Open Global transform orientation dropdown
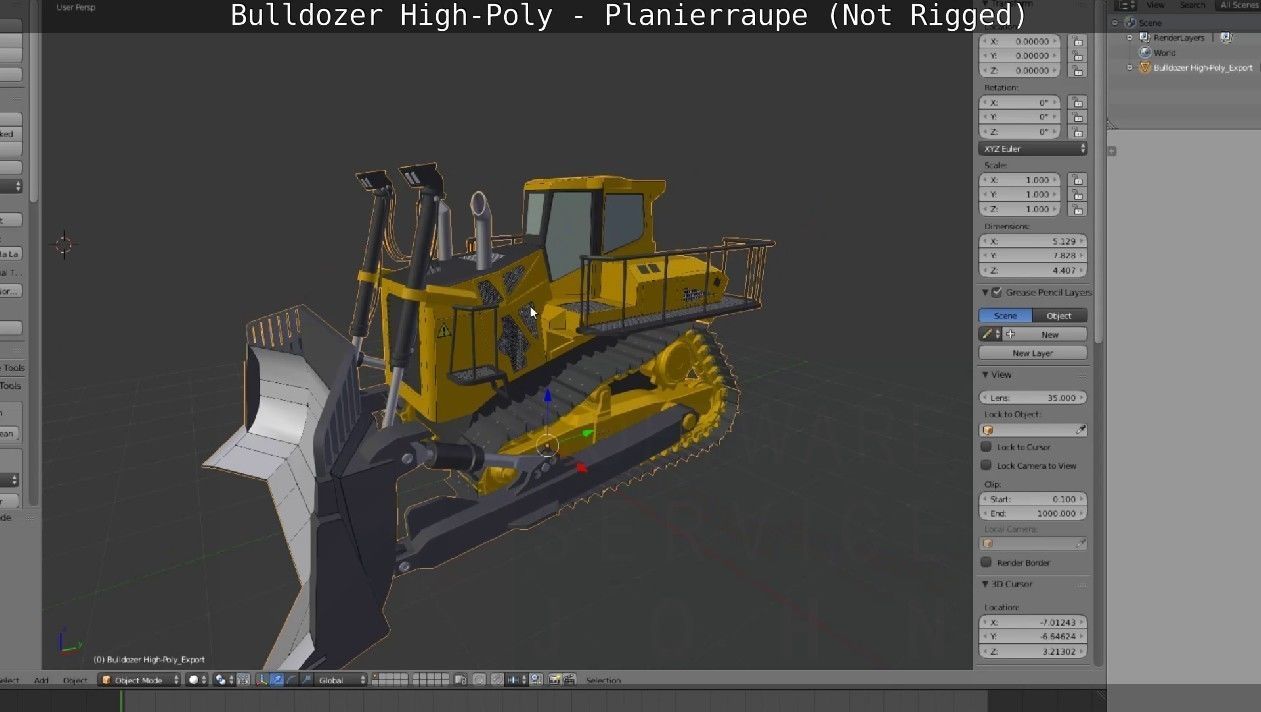The width and height of the screenshot is (1261, 712). 341,680
